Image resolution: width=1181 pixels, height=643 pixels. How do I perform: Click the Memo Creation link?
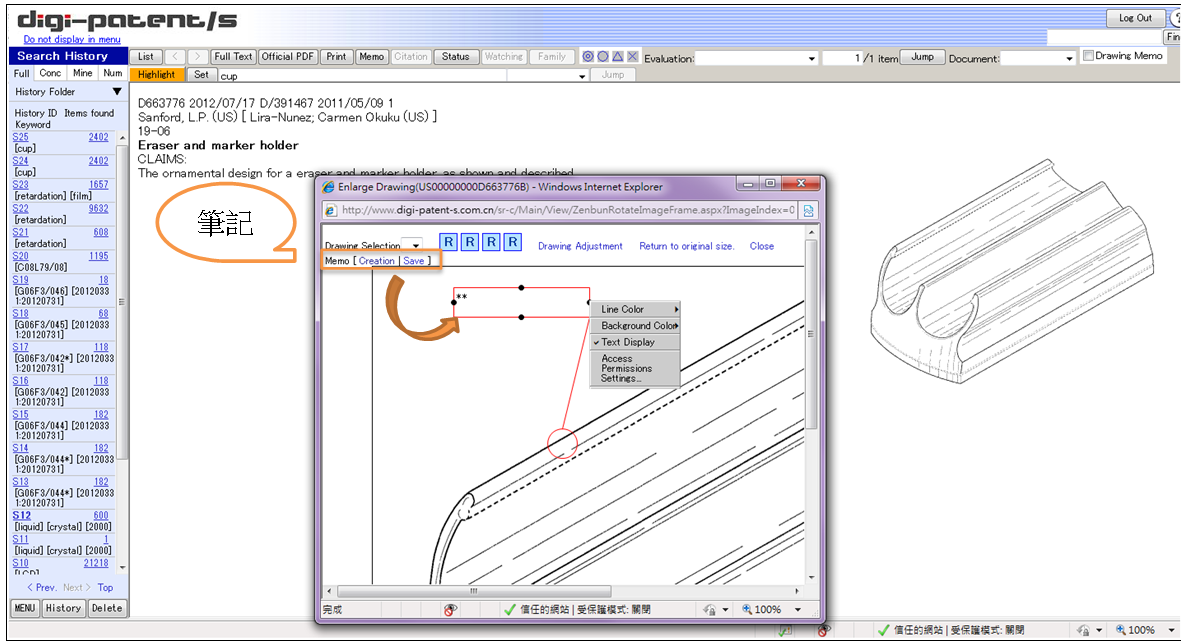tap(377, 261)
